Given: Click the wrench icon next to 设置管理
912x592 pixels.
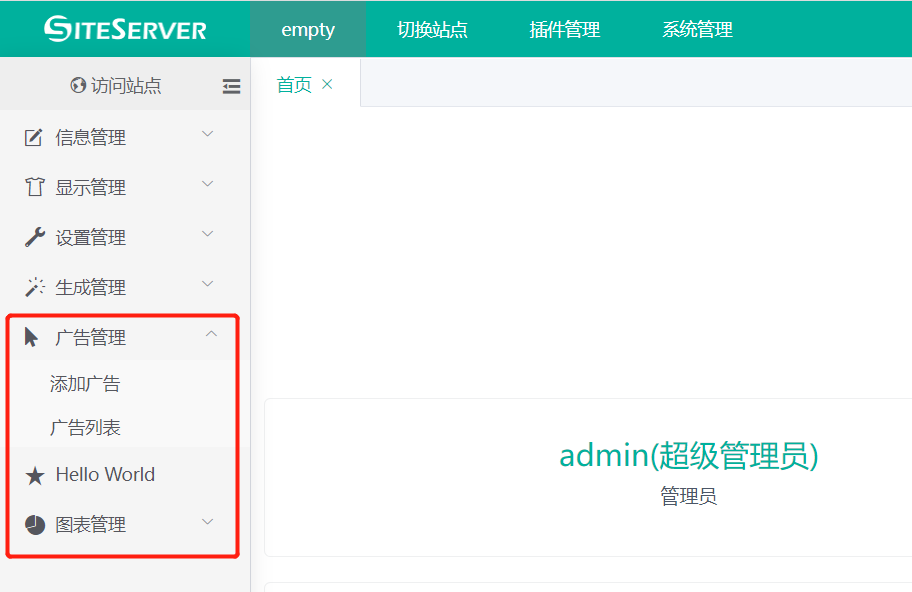Looking at the screenshot, I should [x=34, y=237].
